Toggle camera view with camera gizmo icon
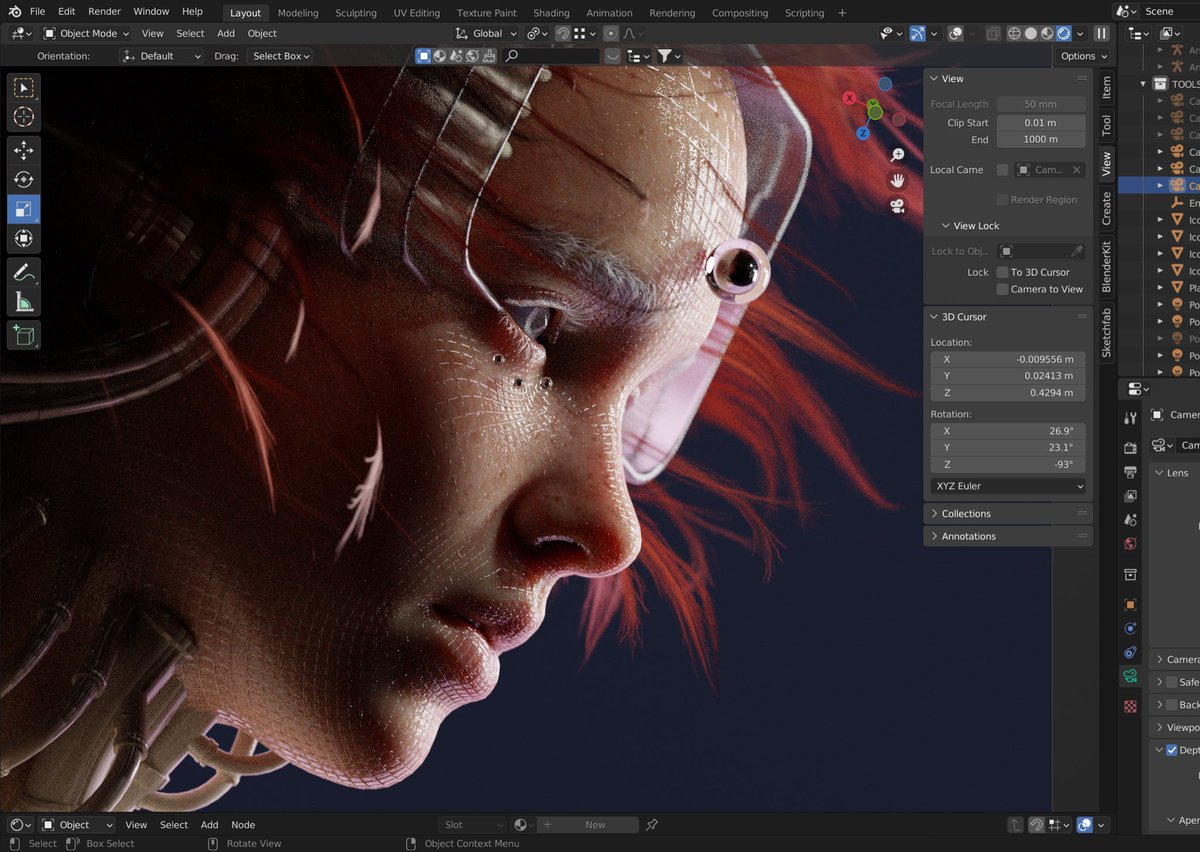The width and height of the screenshot is (1200, 852). point(897,206)
